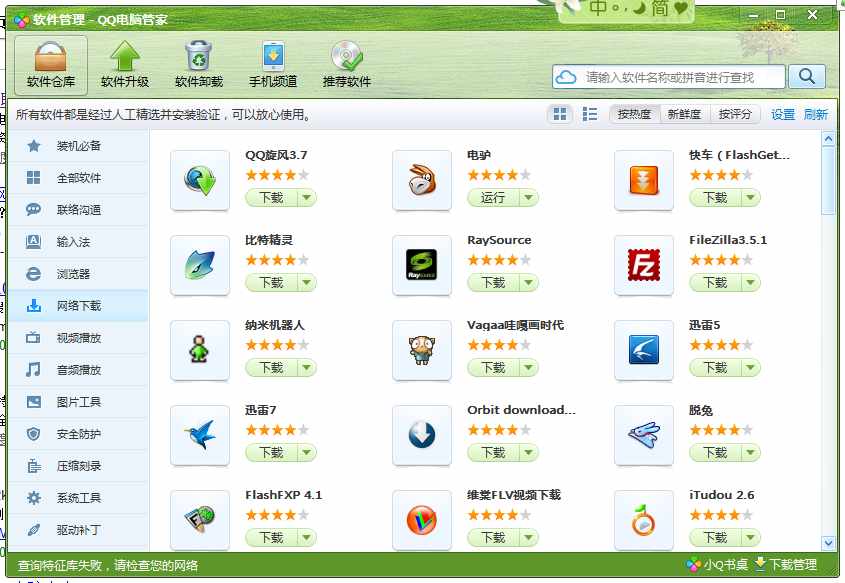Click the magnifier search button
This screenshot has height=583, width=845.
pos(807,77)
